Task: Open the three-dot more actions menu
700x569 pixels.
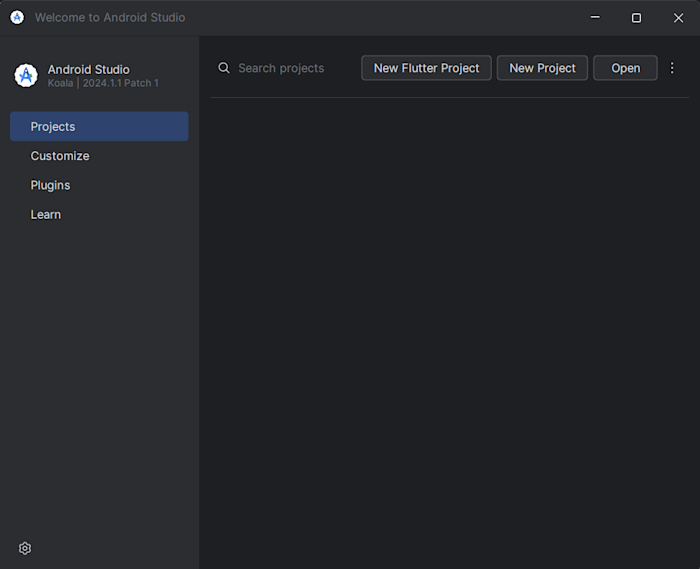Action: point(672,68)
